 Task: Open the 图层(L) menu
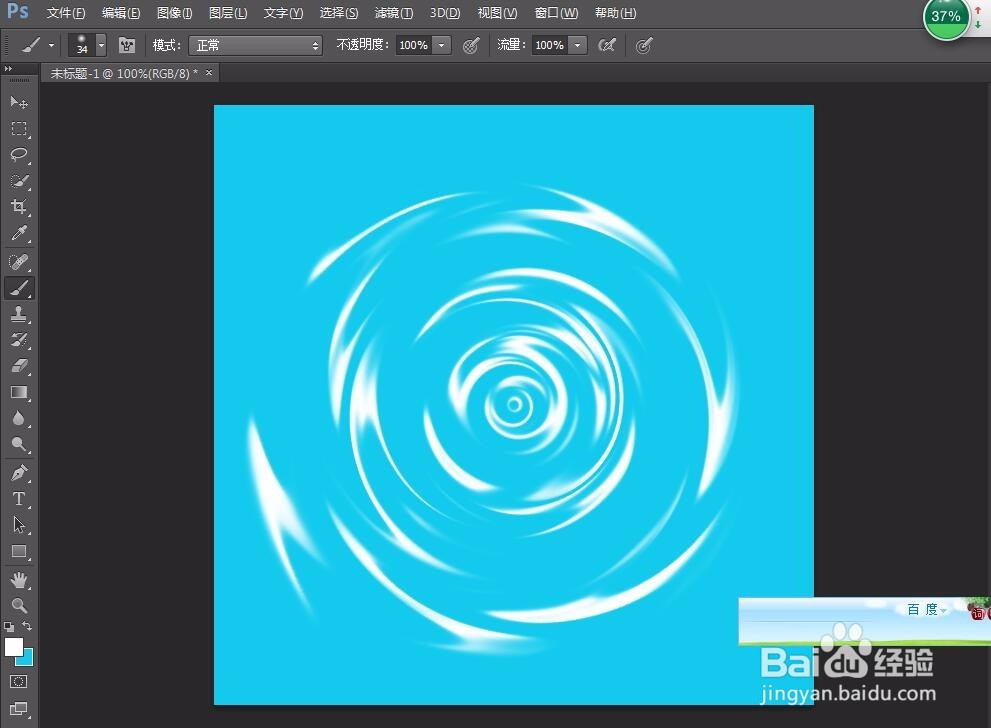228,13
